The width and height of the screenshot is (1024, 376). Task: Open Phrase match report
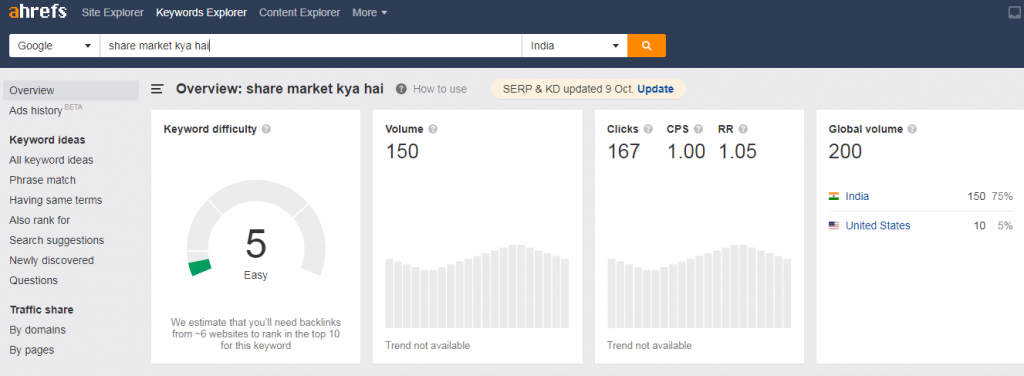(x=42, y=180)
